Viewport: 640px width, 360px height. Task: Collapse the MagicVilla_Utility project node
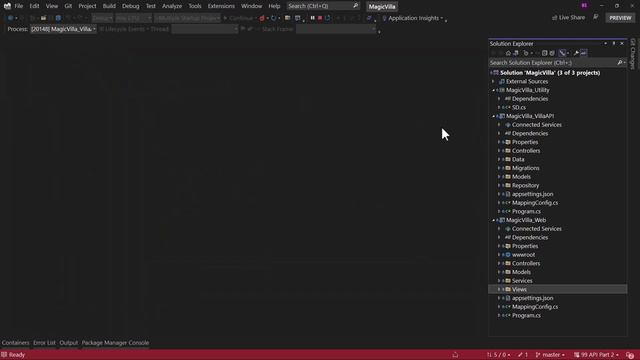tap(493, 90)
